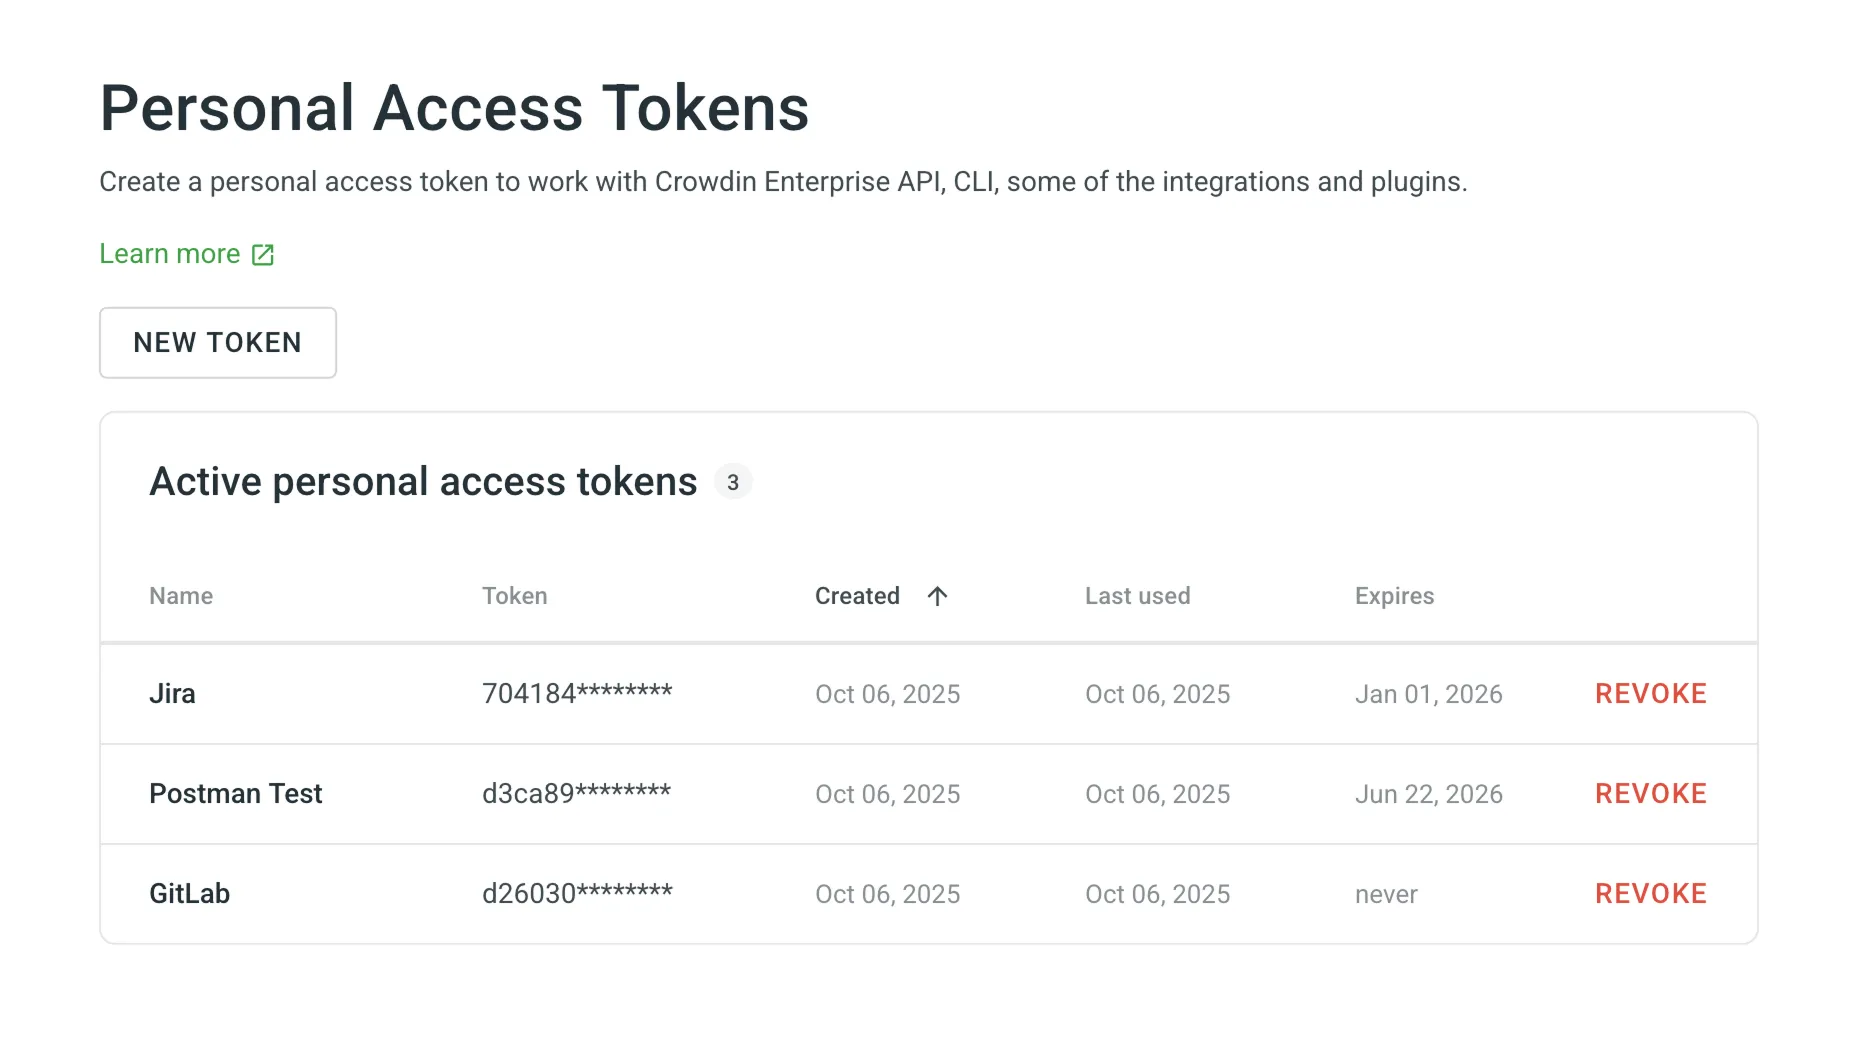The image size is (1861, 1042).
Task: Sort tokens by the Expires column
Action: [1394, 595]
